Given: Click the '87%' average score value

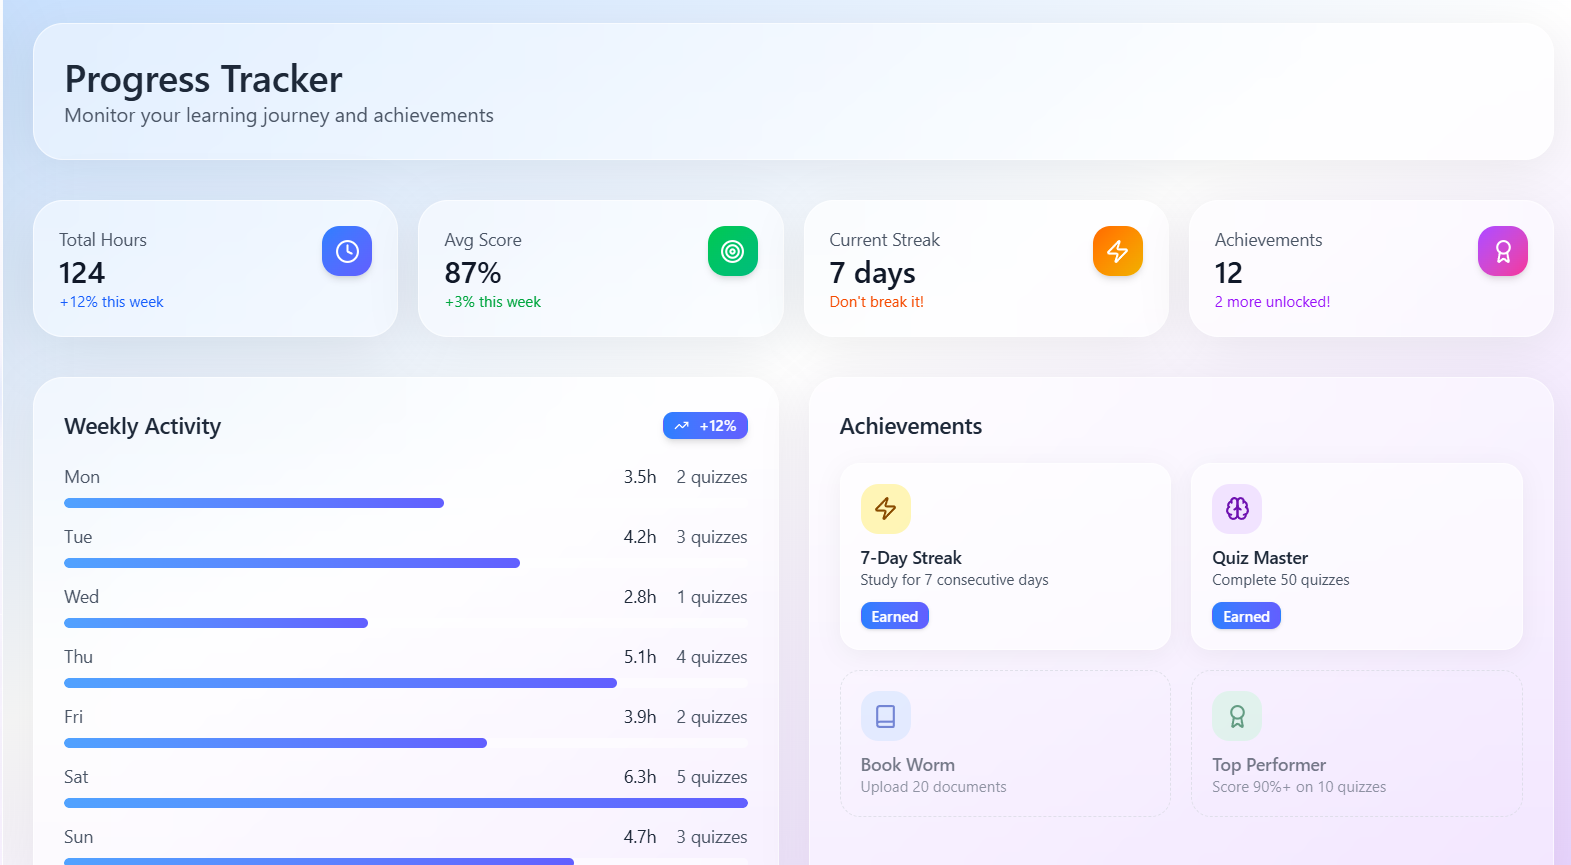Looking at the screenshot, I should coord(473,273).
